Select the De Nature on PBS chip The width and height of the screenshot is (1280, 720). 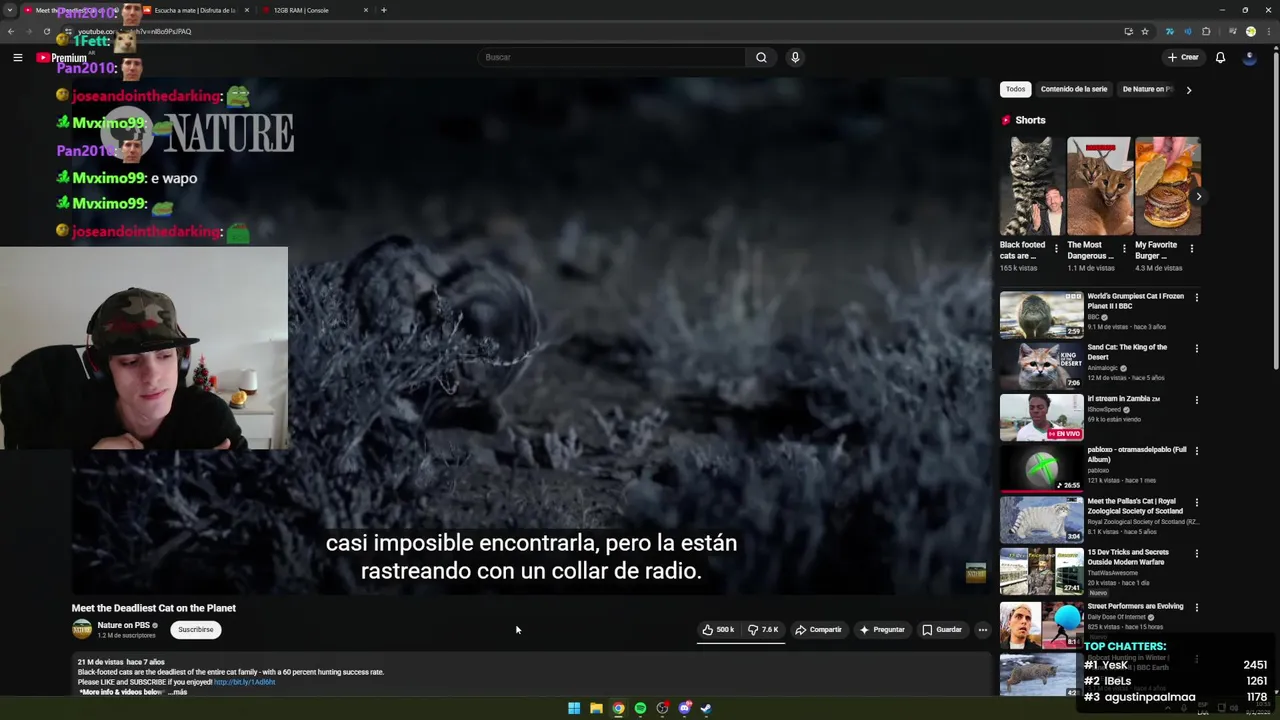point(1146,89)
